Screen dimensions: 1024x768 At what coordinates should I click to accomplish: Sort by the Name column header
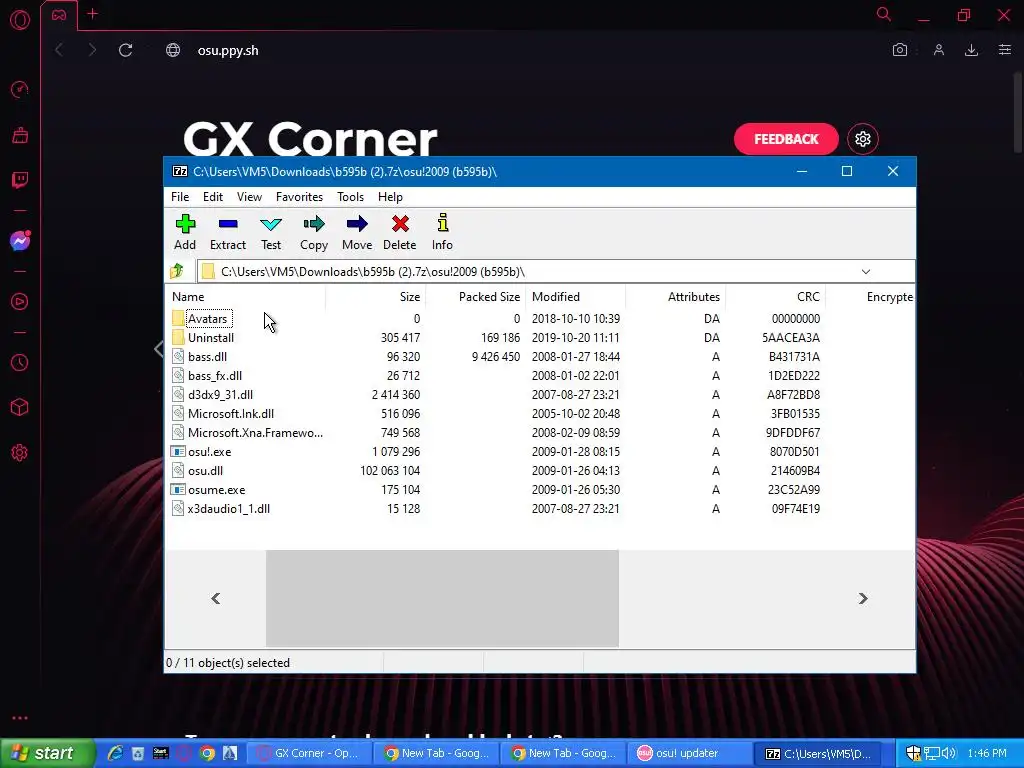coord(247,296)
